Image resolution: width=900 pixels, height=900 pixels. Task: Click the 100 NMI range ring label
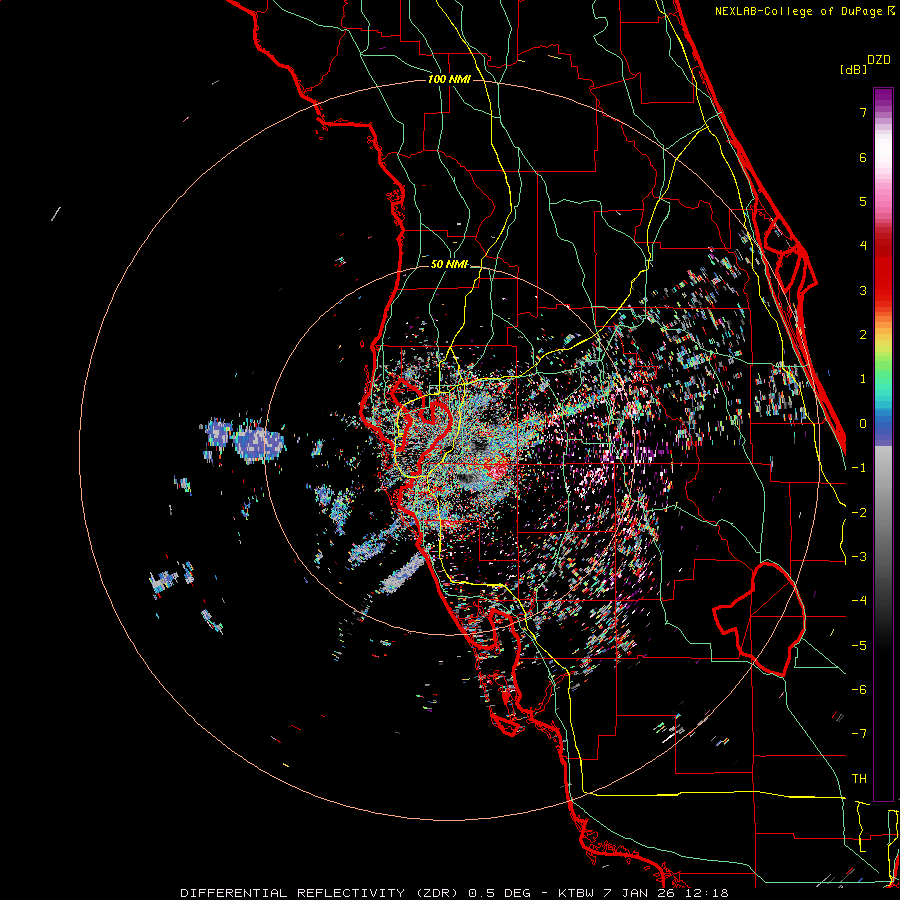coord(449,79)
